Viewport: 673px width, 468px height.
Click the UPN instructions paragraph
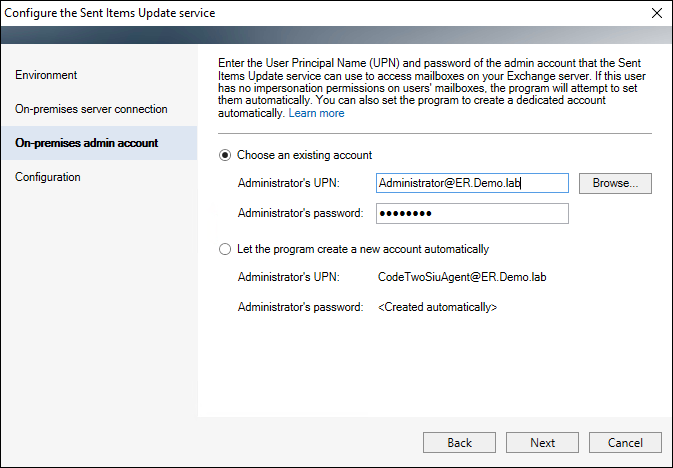pos(432,88)
